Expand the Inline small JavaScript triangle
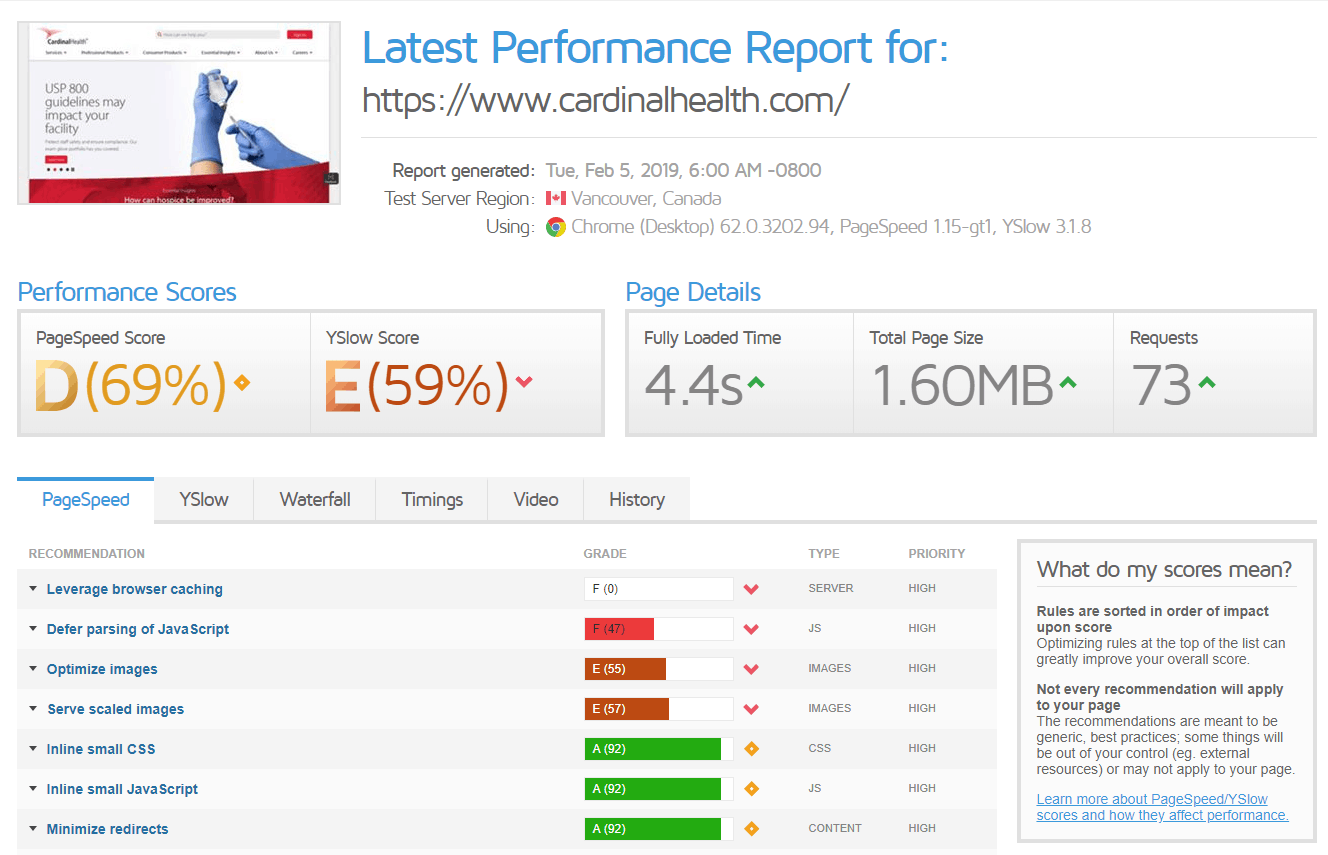The width and height of the screenshot is (1328, 855). click(33, 789)
